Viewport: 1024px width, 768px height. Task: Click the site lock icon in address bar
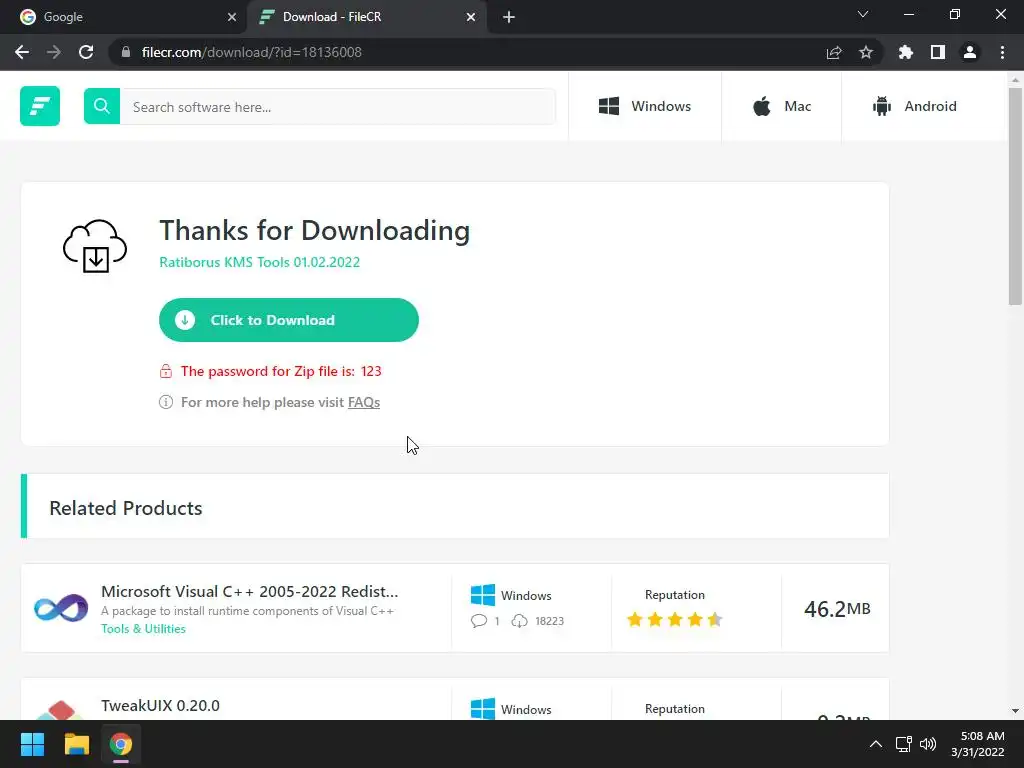(x=126, y=52)
